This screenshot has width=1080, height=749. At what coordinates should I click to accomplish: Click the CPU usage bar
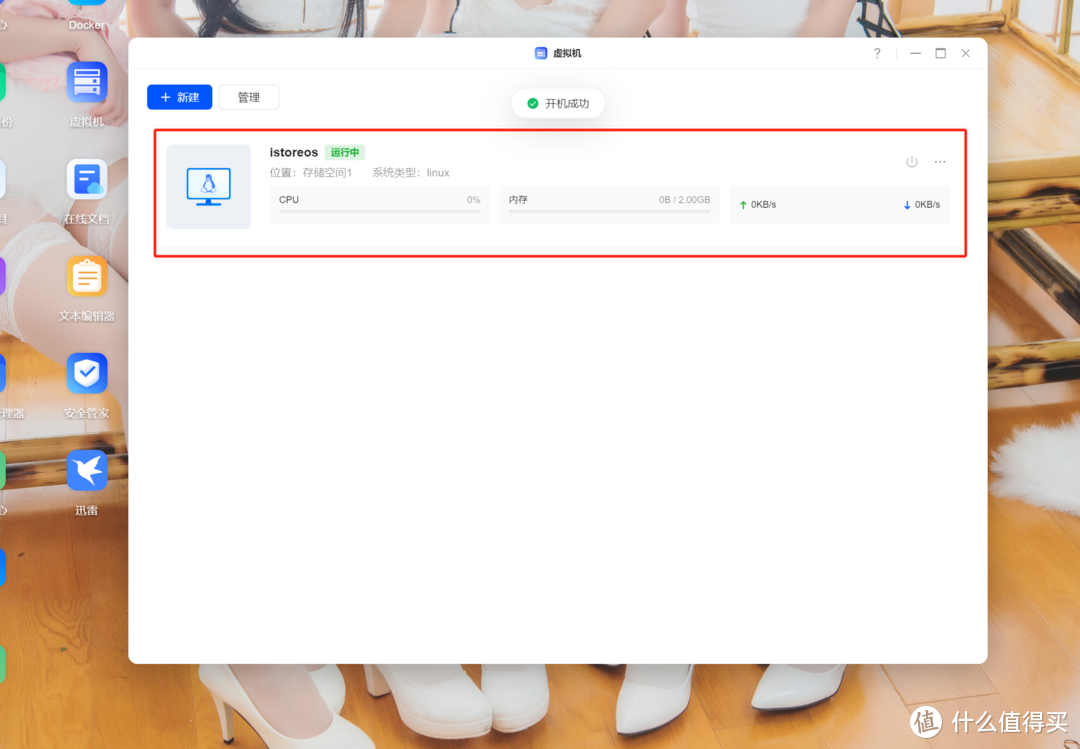(x=379, y=211)
